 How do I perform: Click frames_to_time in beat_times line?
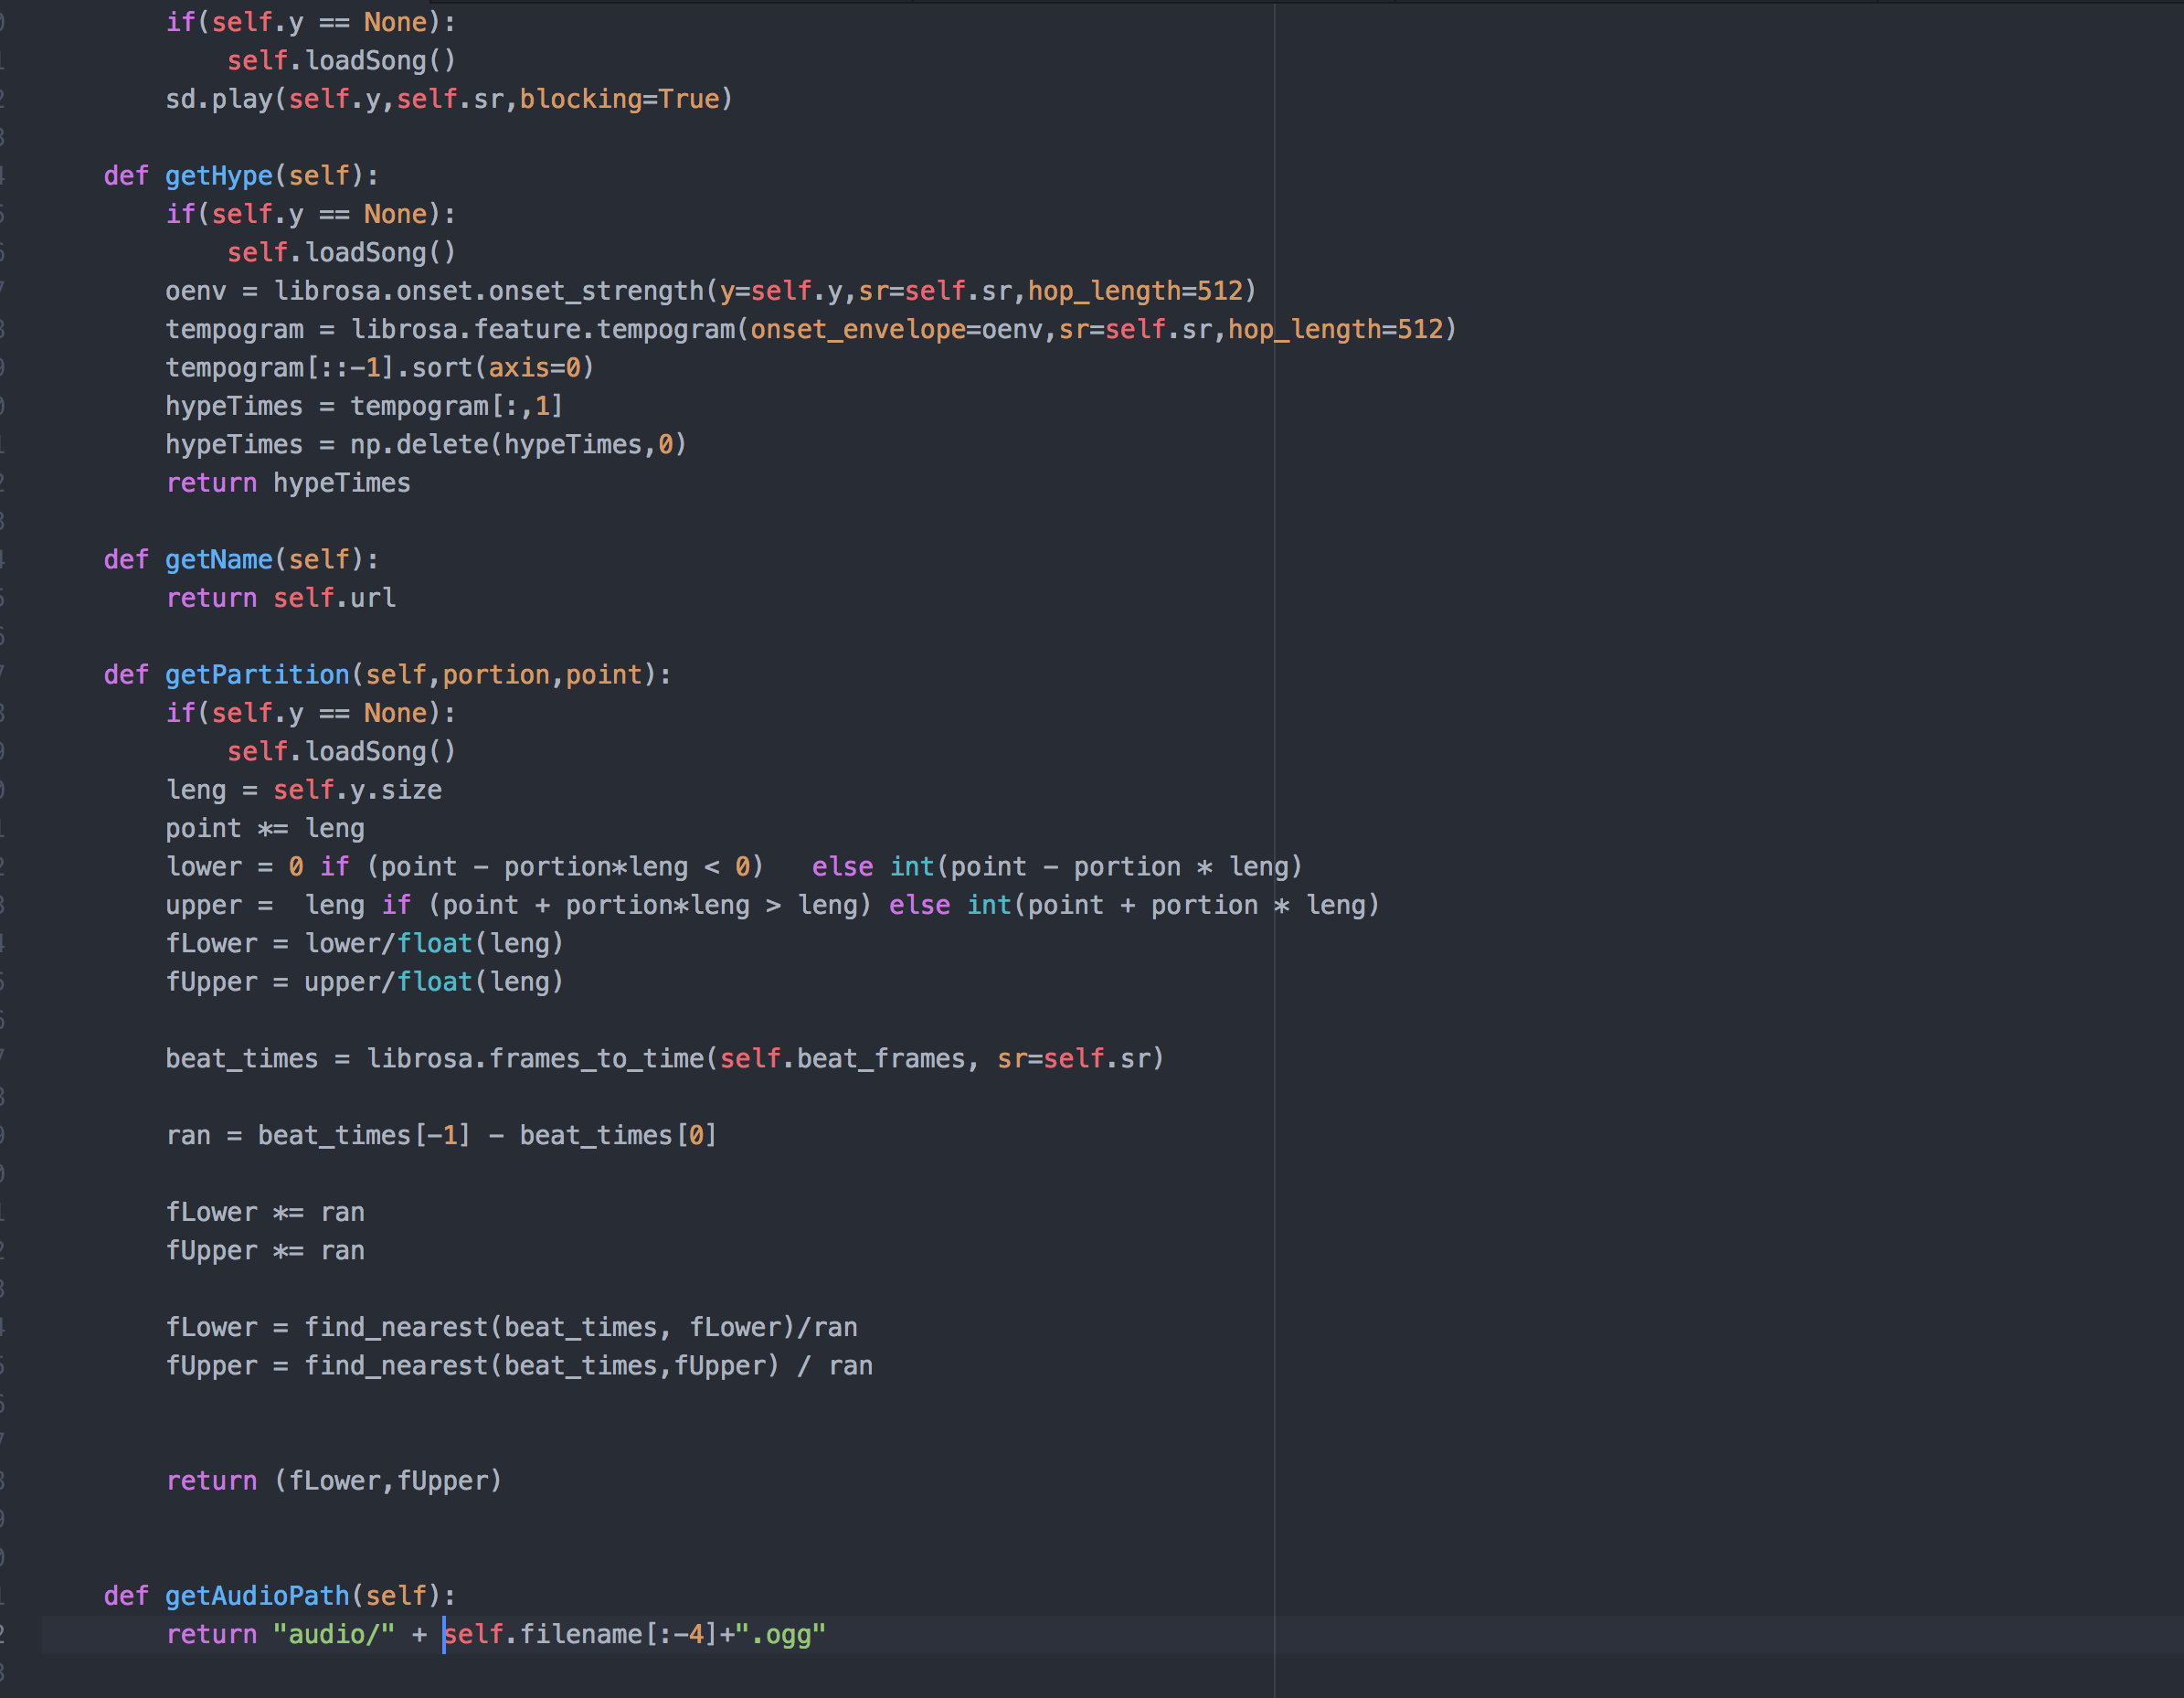click(595, 1059)
